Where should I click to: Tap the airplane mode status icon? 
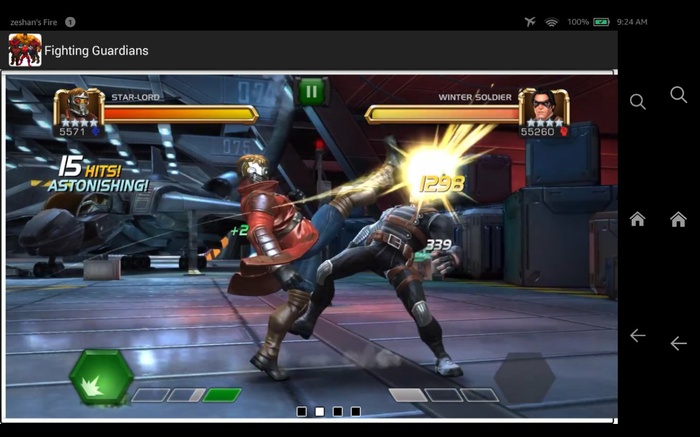coord(530,21)
